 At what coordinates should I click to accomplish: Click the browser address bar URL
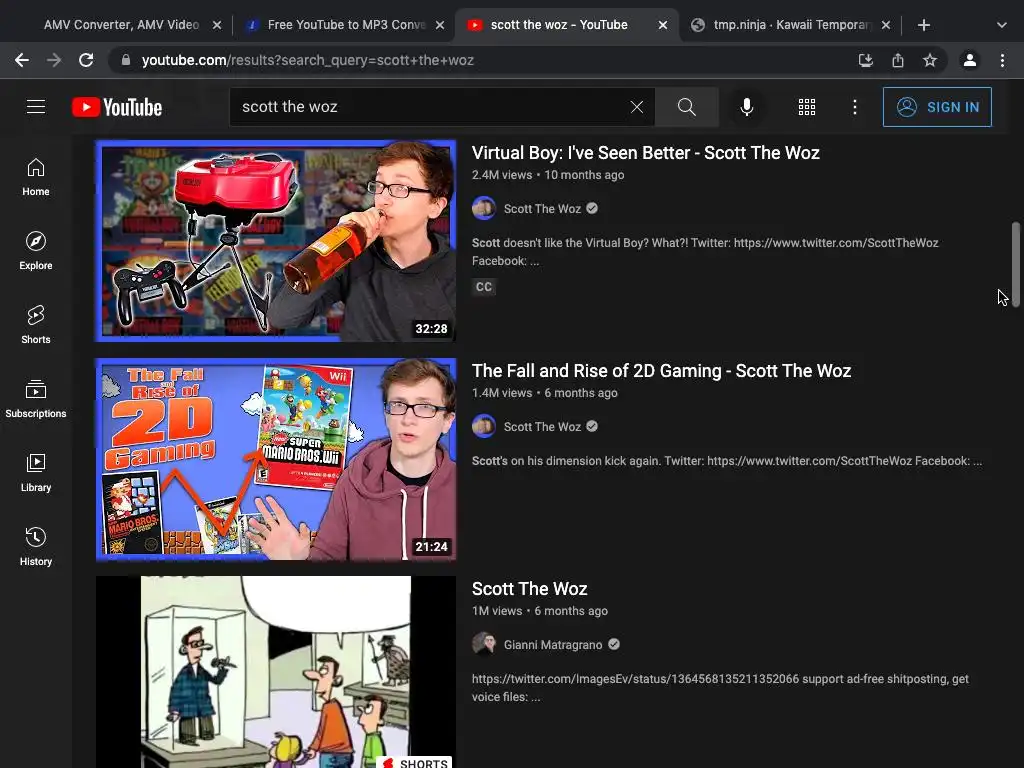coord(308,60)
